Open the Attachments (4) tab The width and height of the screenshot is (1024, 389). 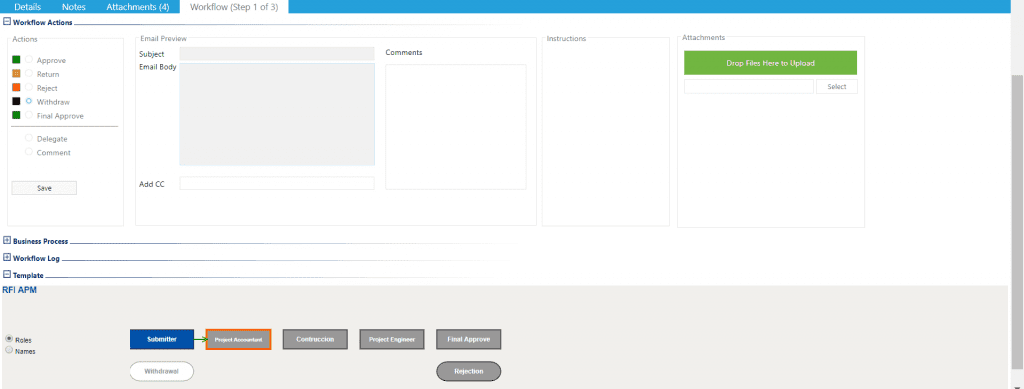pos(138,7)
